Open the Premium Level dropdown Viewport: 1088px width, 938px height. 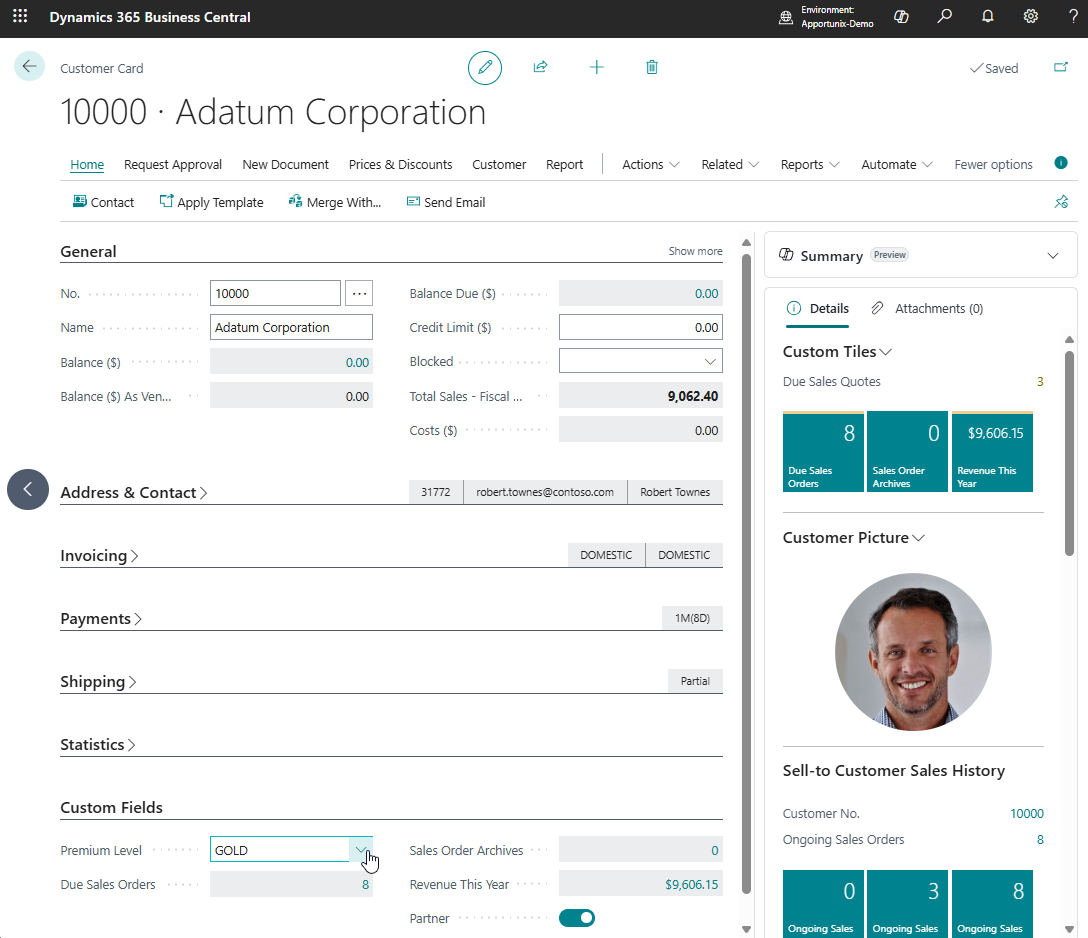point(361,850)
